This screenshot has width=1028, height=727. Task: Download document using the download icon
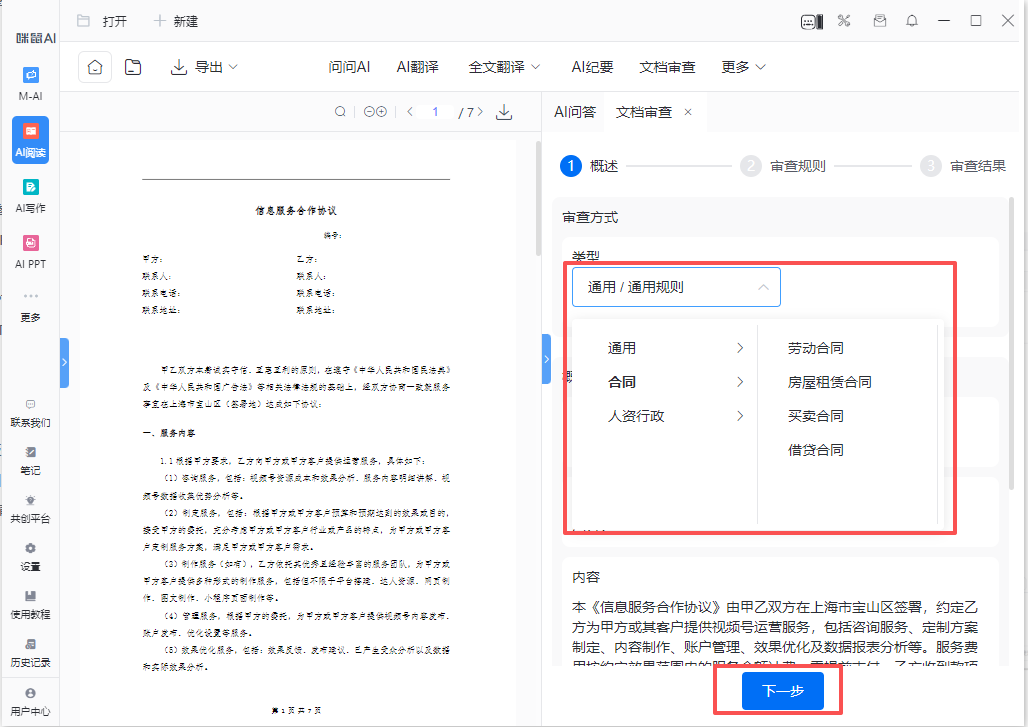tap(504, 112)
